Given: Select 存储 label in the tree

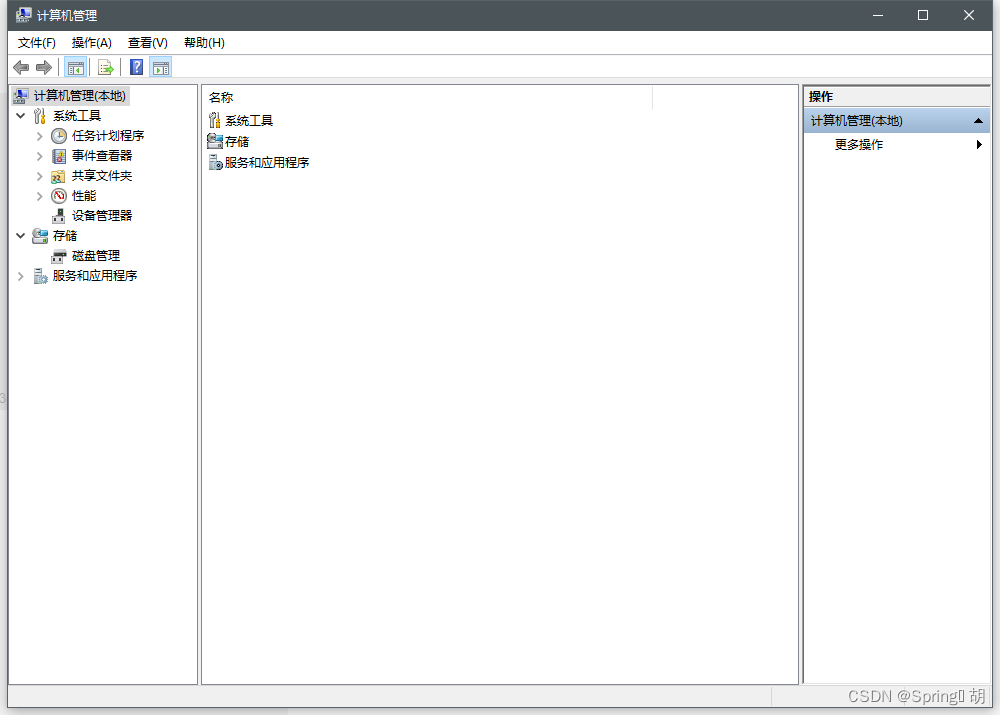Looking at the screenshot, I should 65,236.
